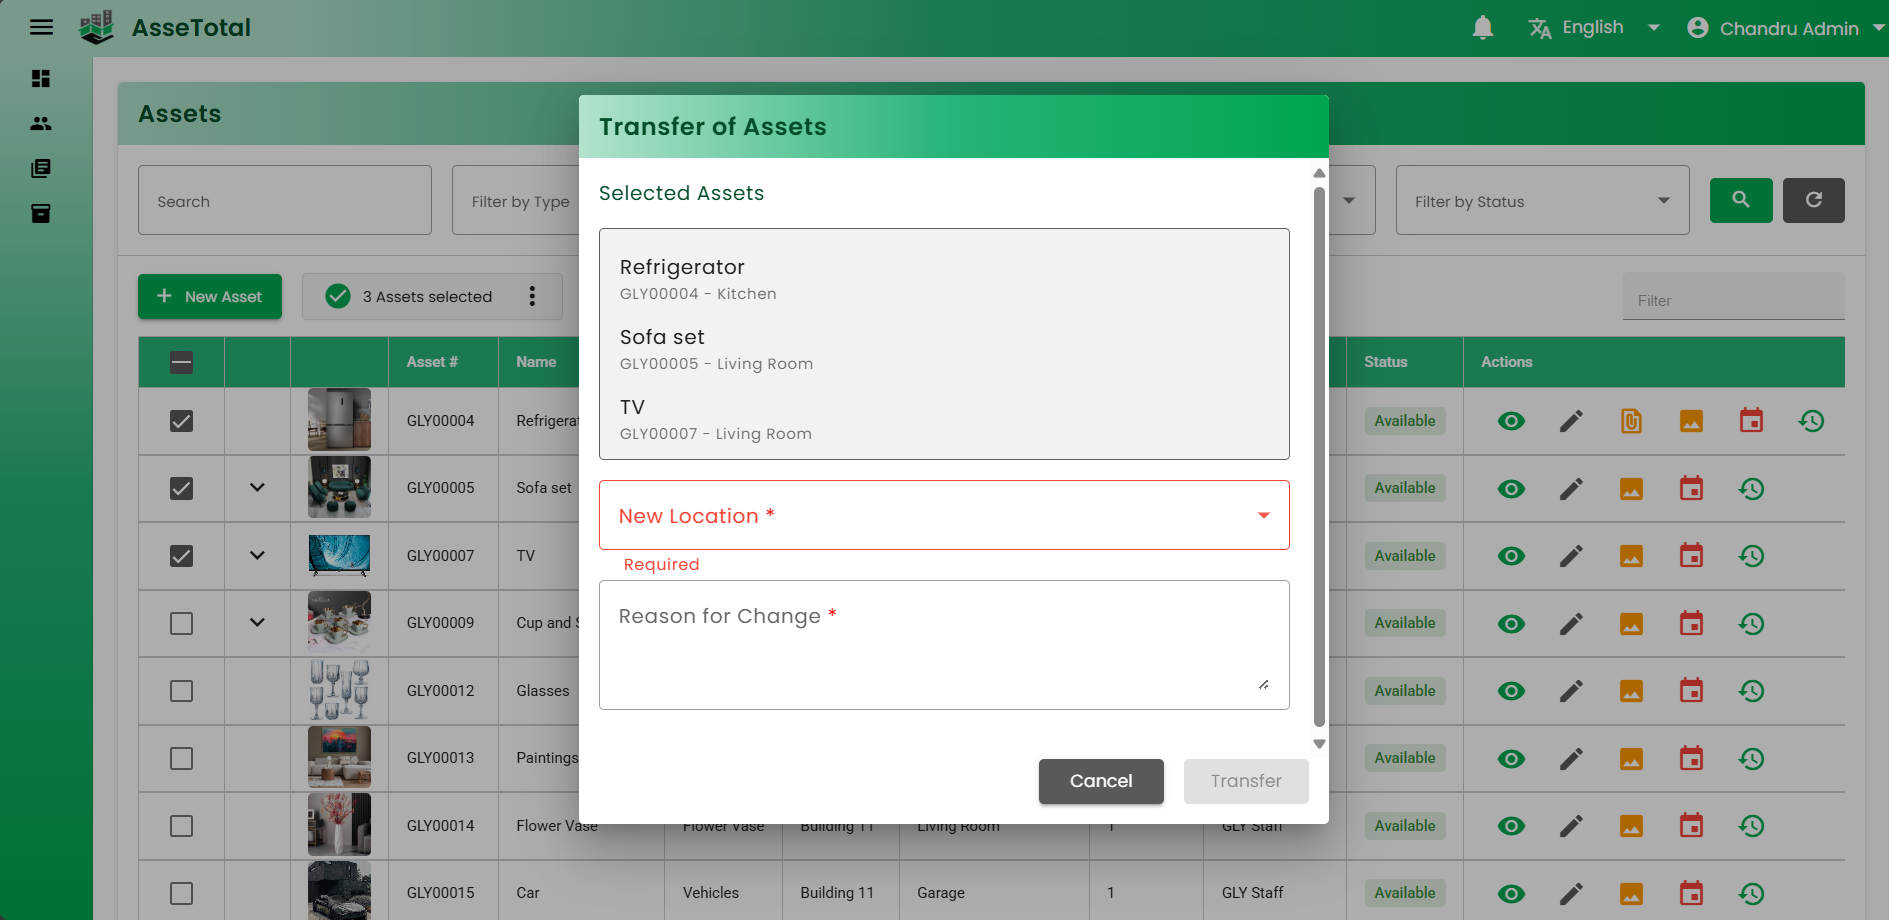Click the New Asset button
Viewport: 1889px width, 920px height.
coord(210,296)
